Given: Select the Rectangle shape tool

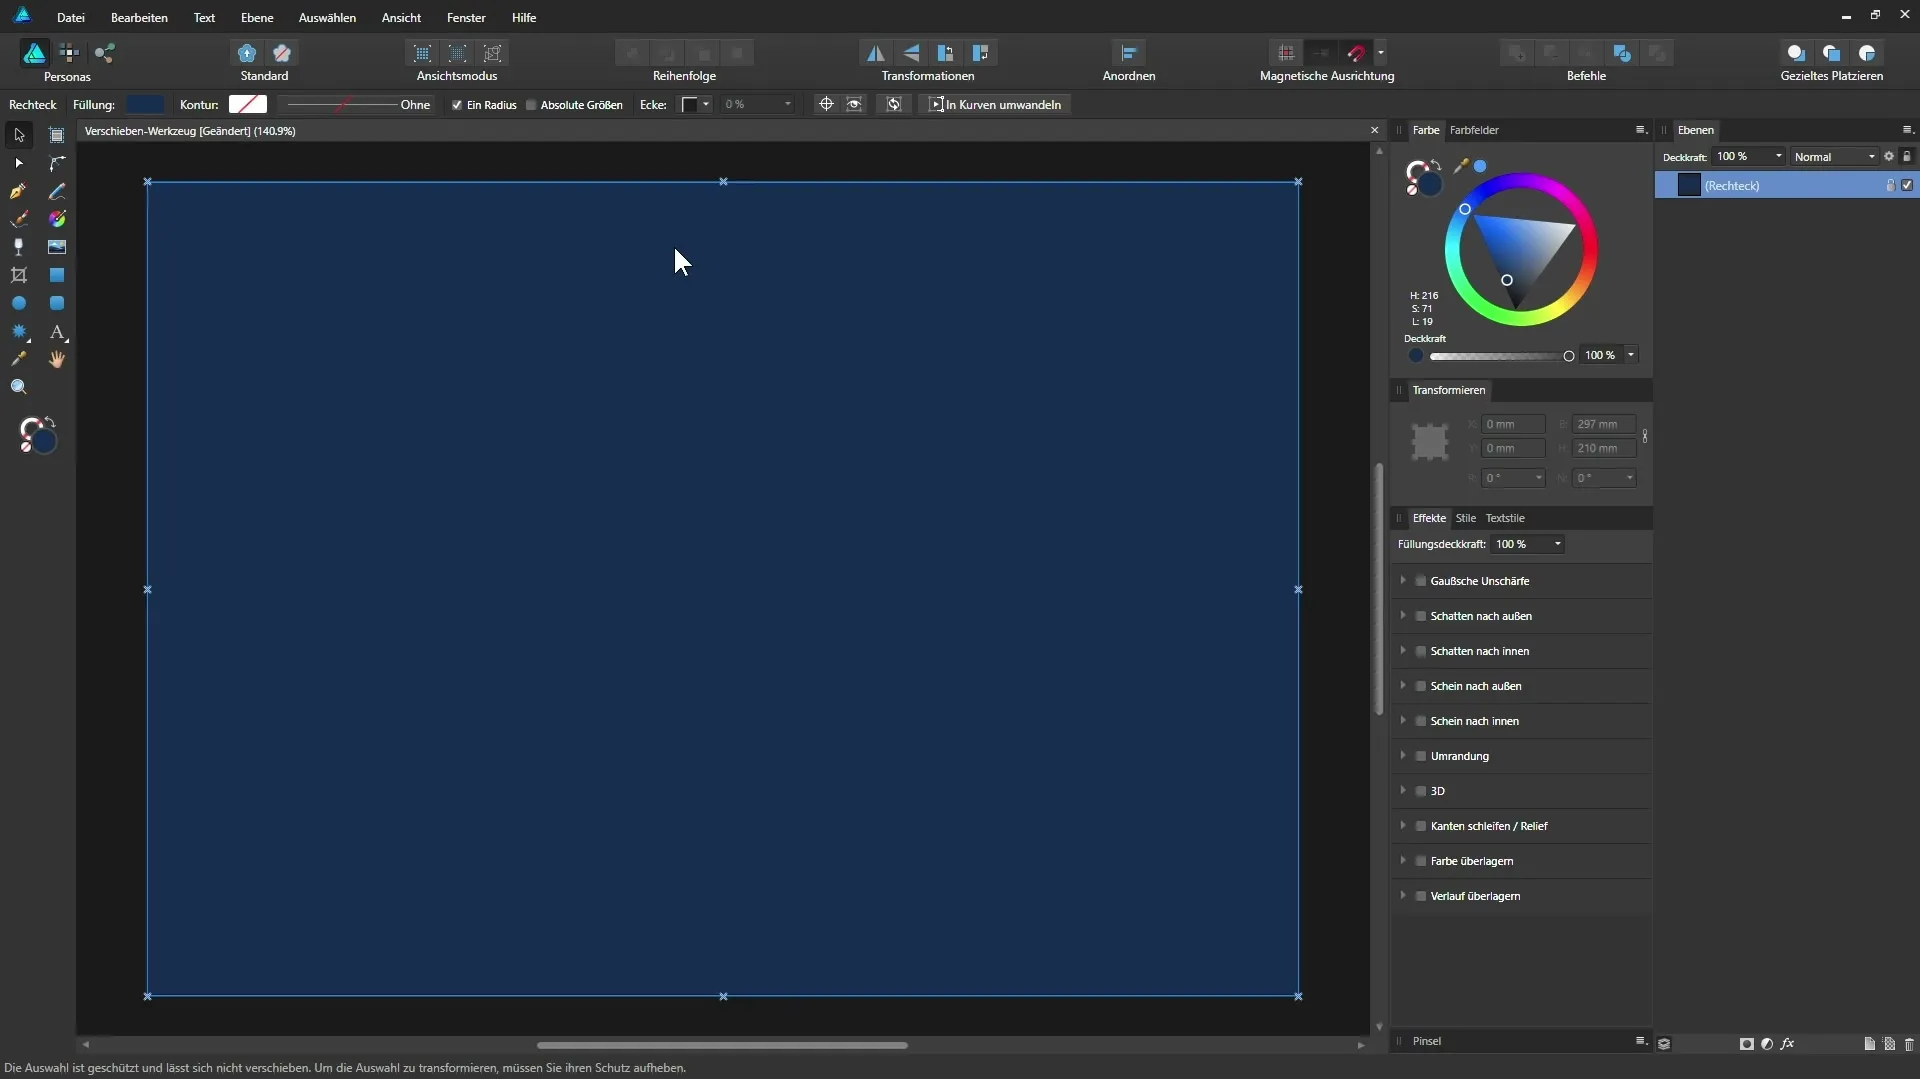Looking at the screenshot, I should (x=57, y=275).
